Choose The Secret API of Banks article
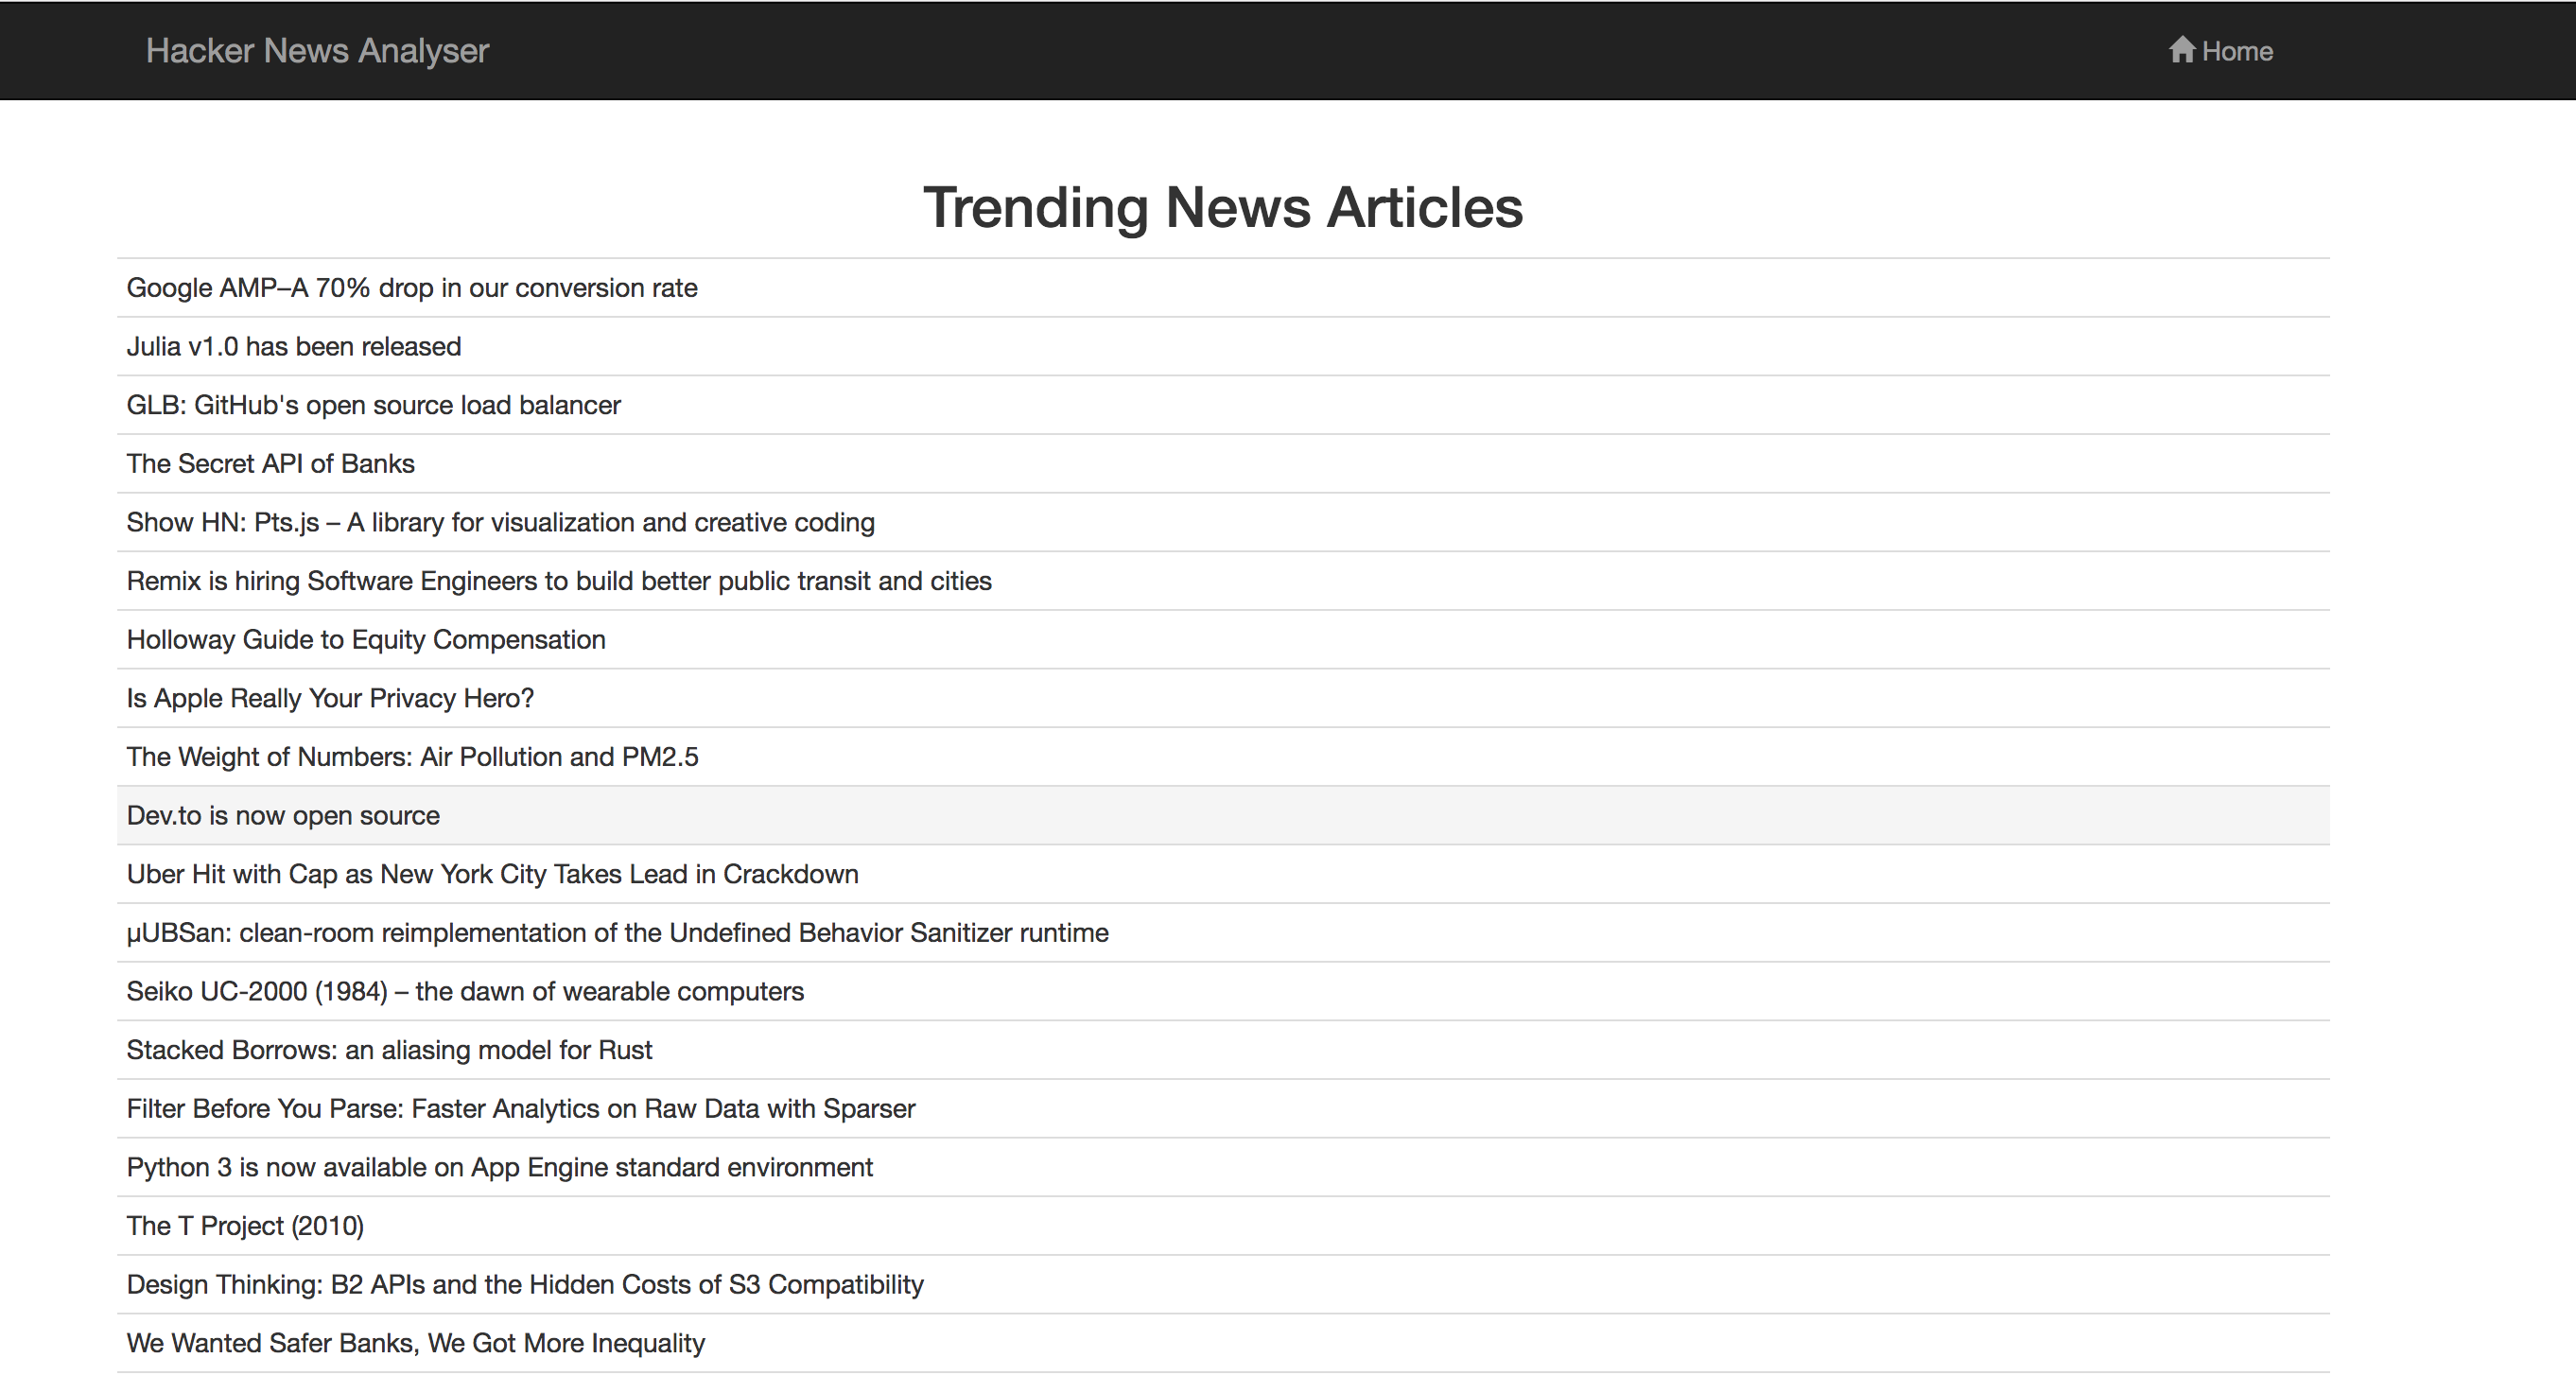The height and width of the screenshot is (1375, 2576). coord(1222,464)
